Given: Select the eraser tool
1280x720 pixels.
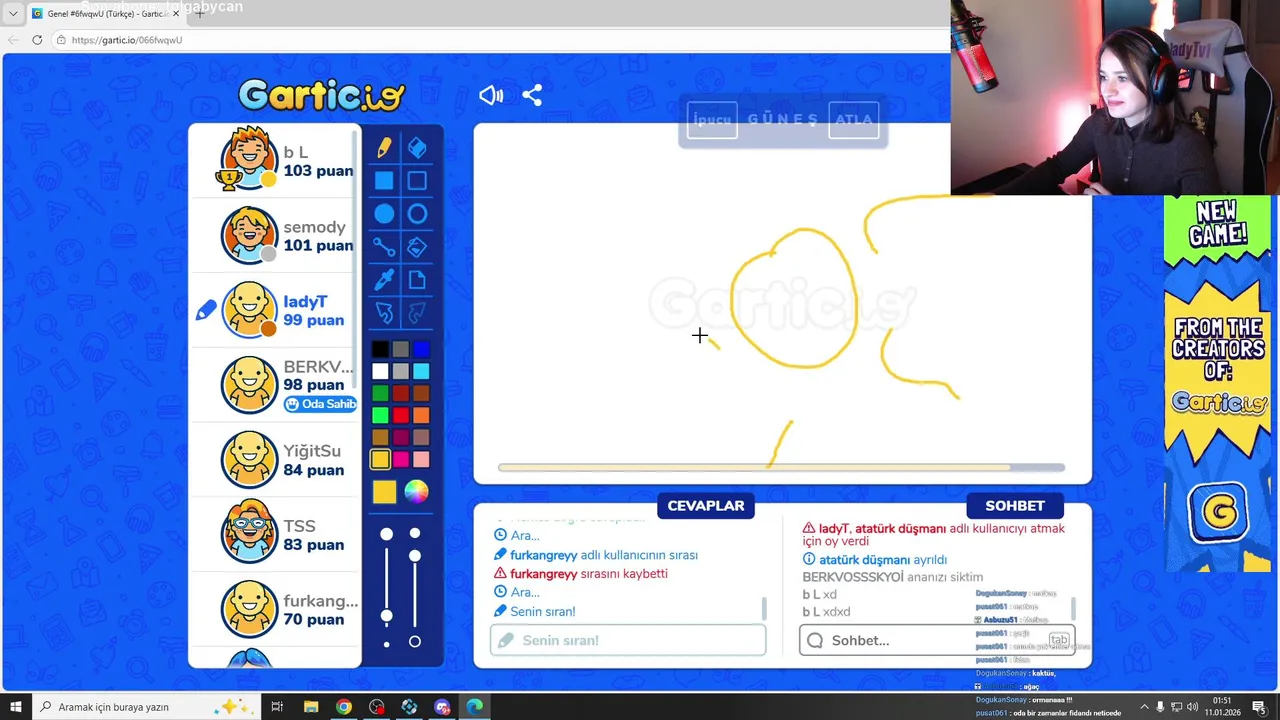Looking at the screenshot, I should coord(417,148).
